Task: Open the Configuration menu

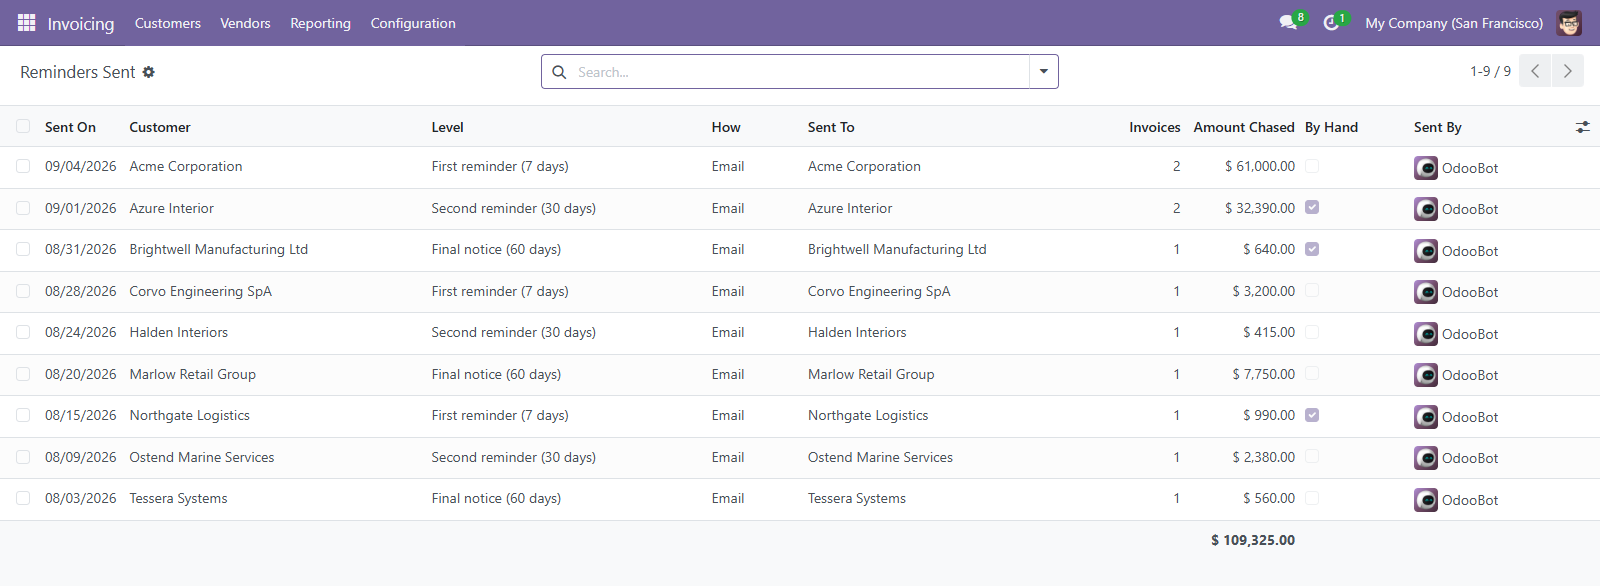Action: coord(413,23)
